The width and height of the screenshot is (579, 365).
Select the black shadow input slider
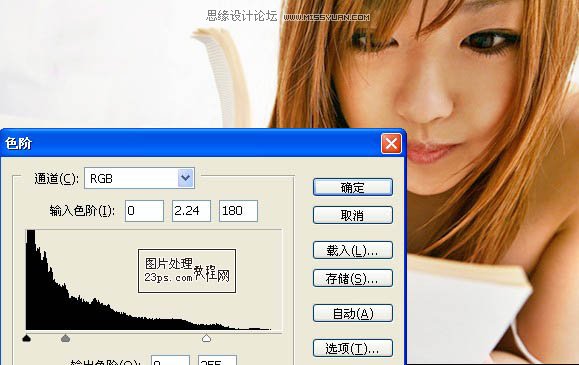27,338
